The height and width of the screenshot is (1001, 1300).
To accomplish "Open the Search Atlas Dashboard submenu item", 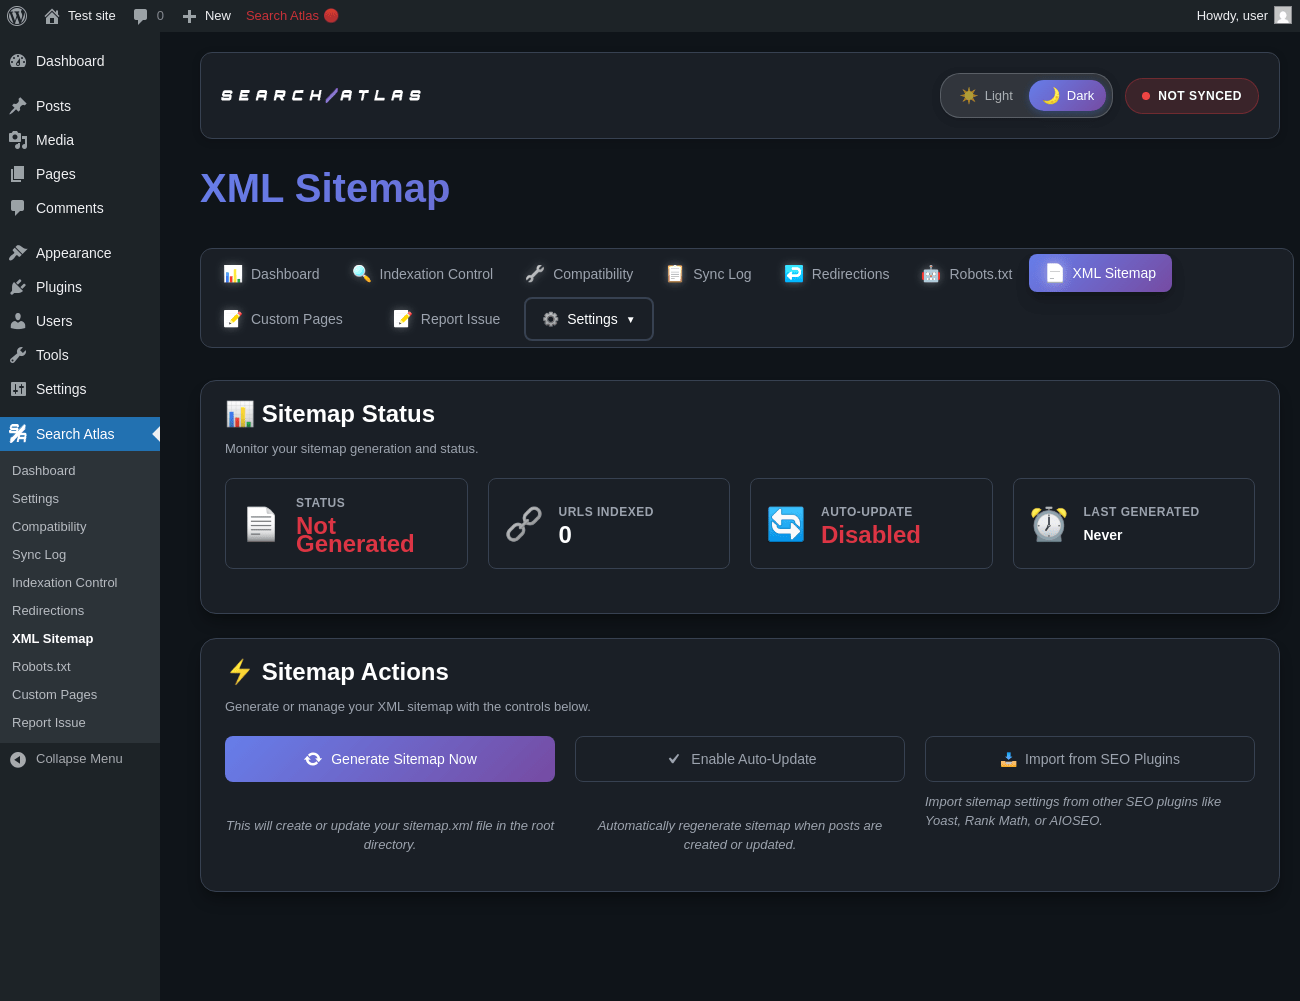I will (x=80, y=471).
